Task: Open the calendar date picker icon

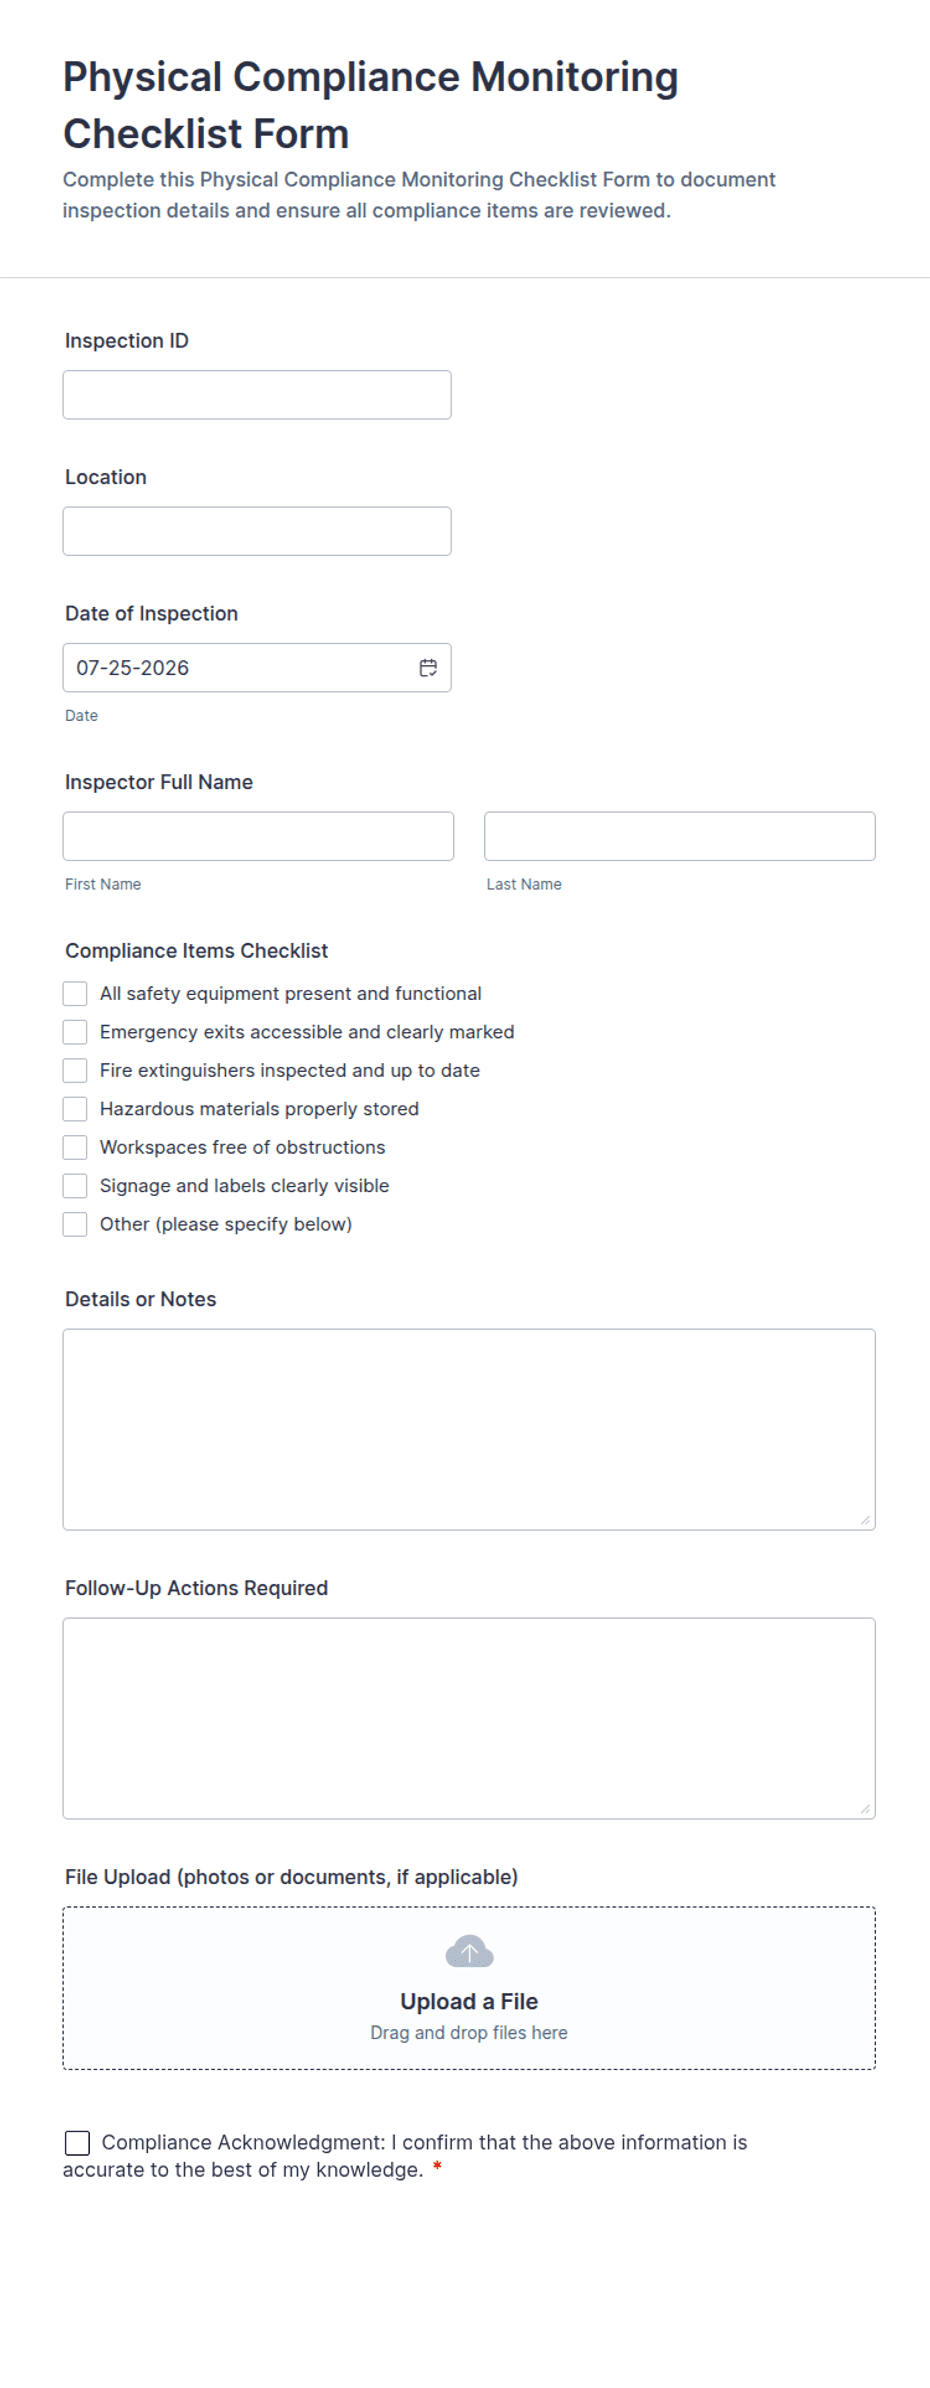Action: point(428,668)
